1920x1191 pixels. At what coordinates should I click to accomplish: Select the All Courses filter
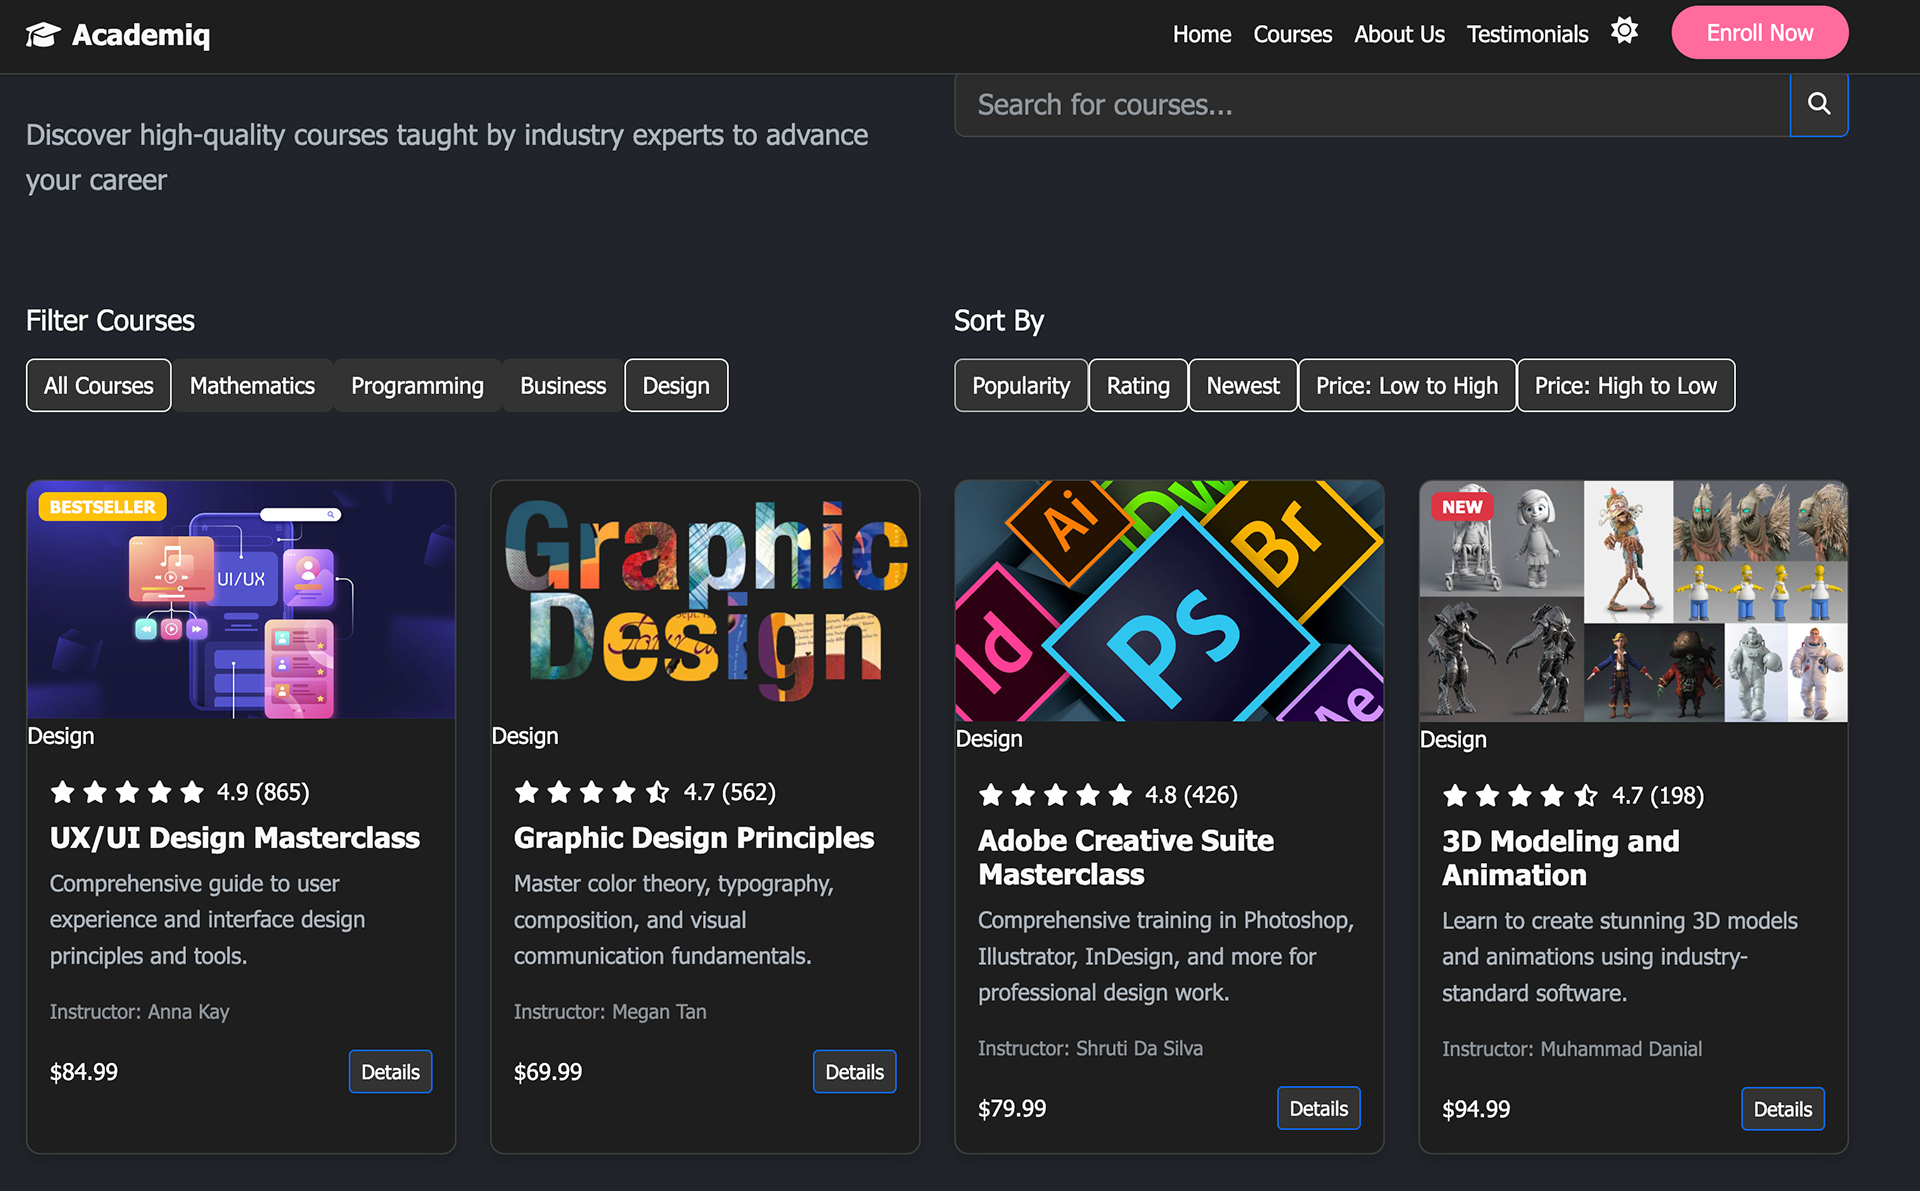click(98, 386)
